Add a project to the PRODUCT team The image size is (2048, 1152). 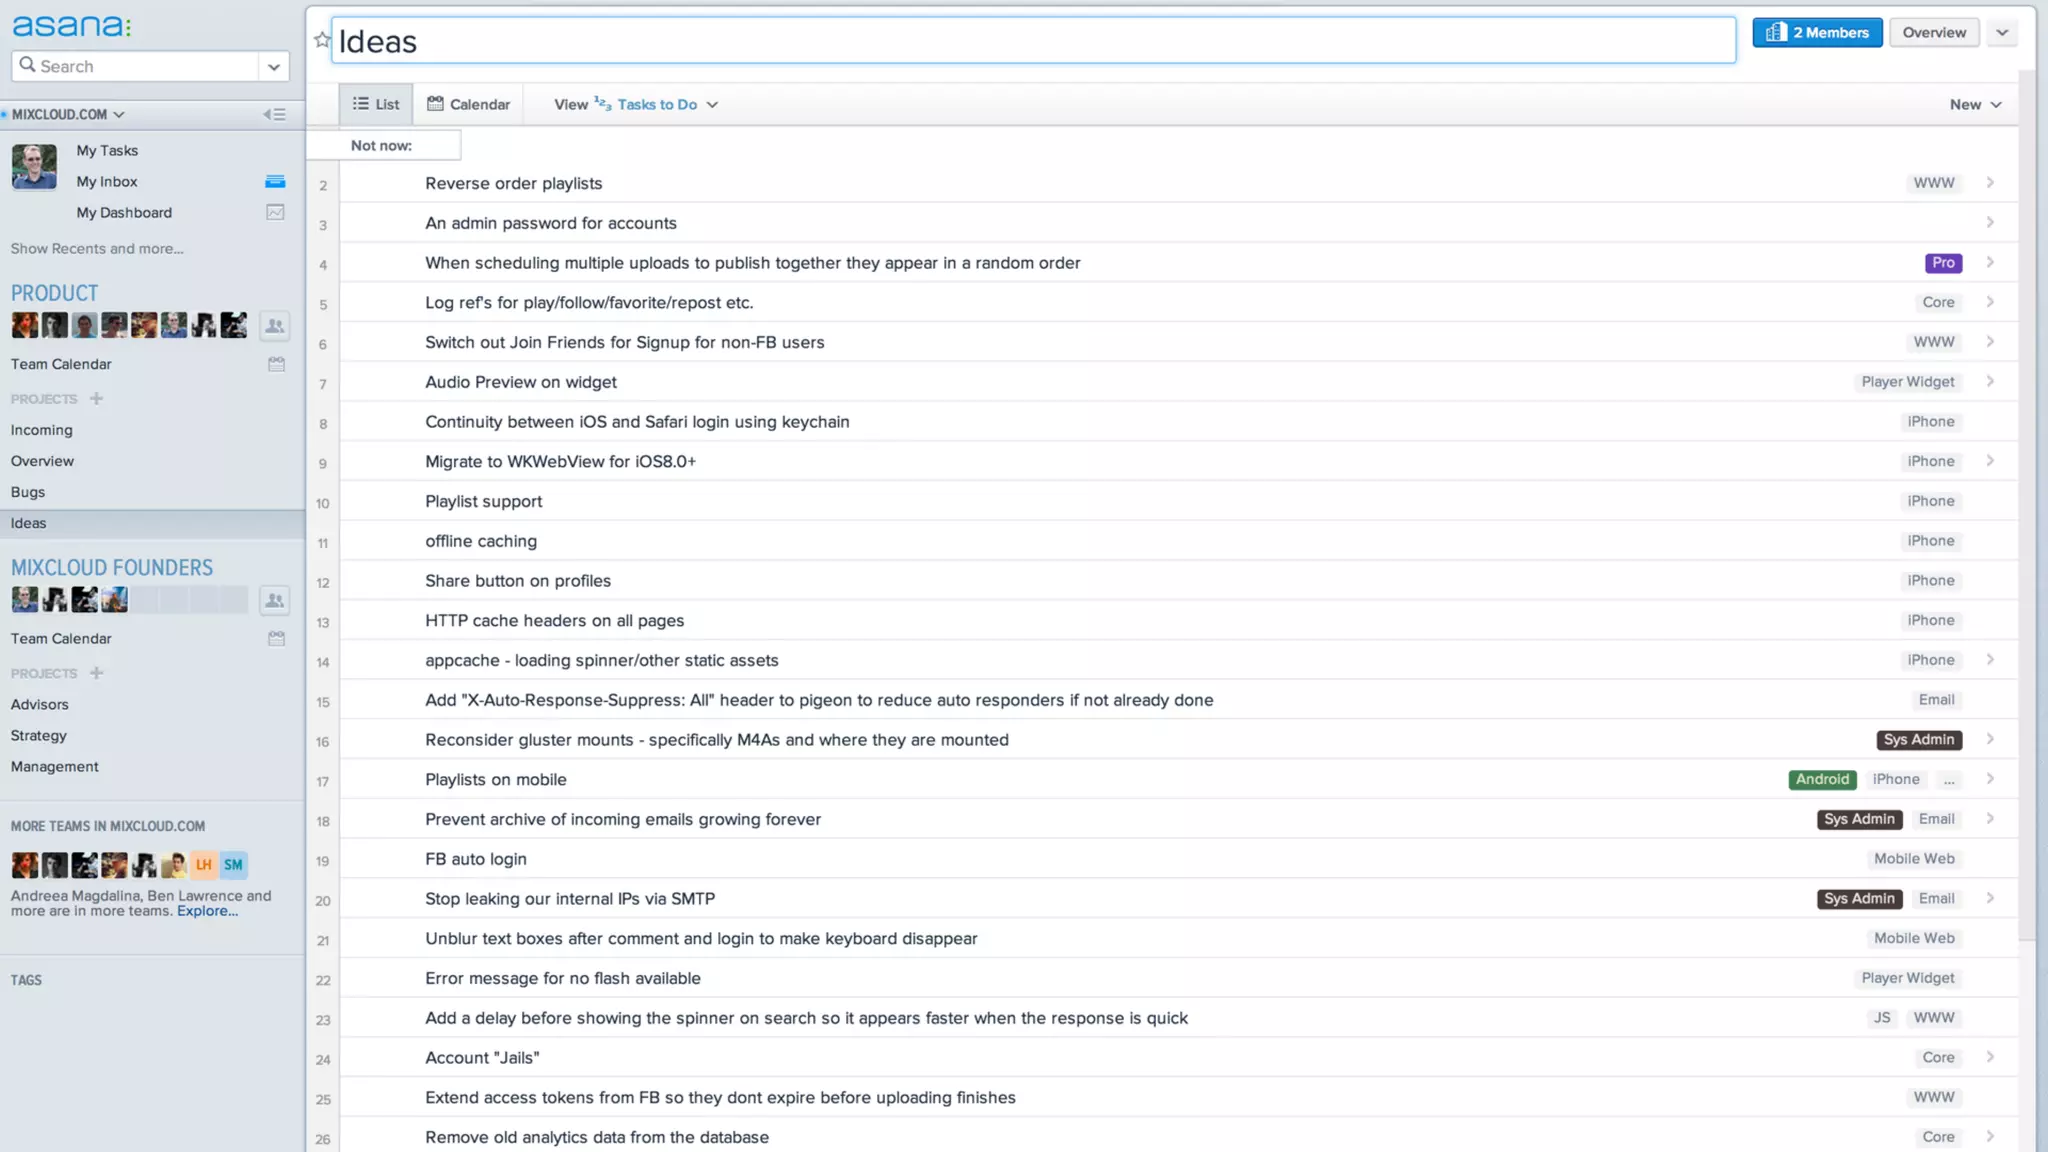click(96, 398)
